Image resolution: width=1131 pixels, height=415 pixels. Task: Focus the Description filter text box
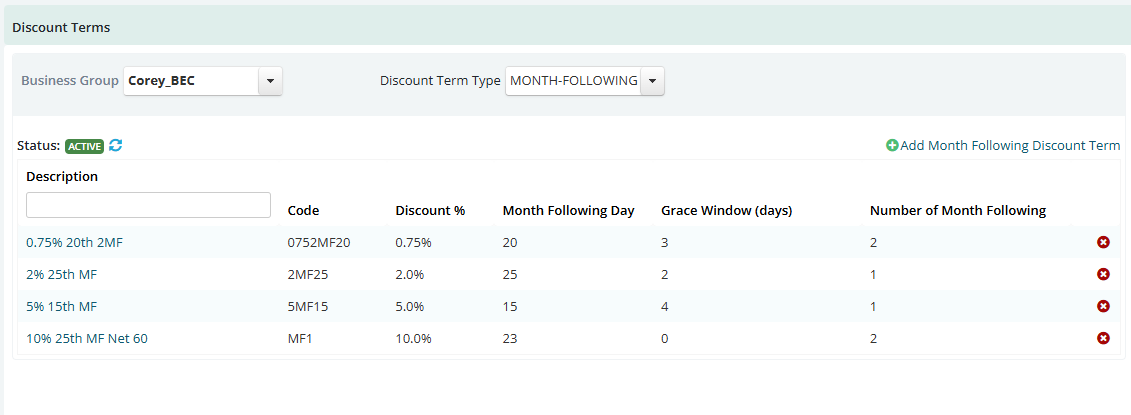click(x=149, y=205)
